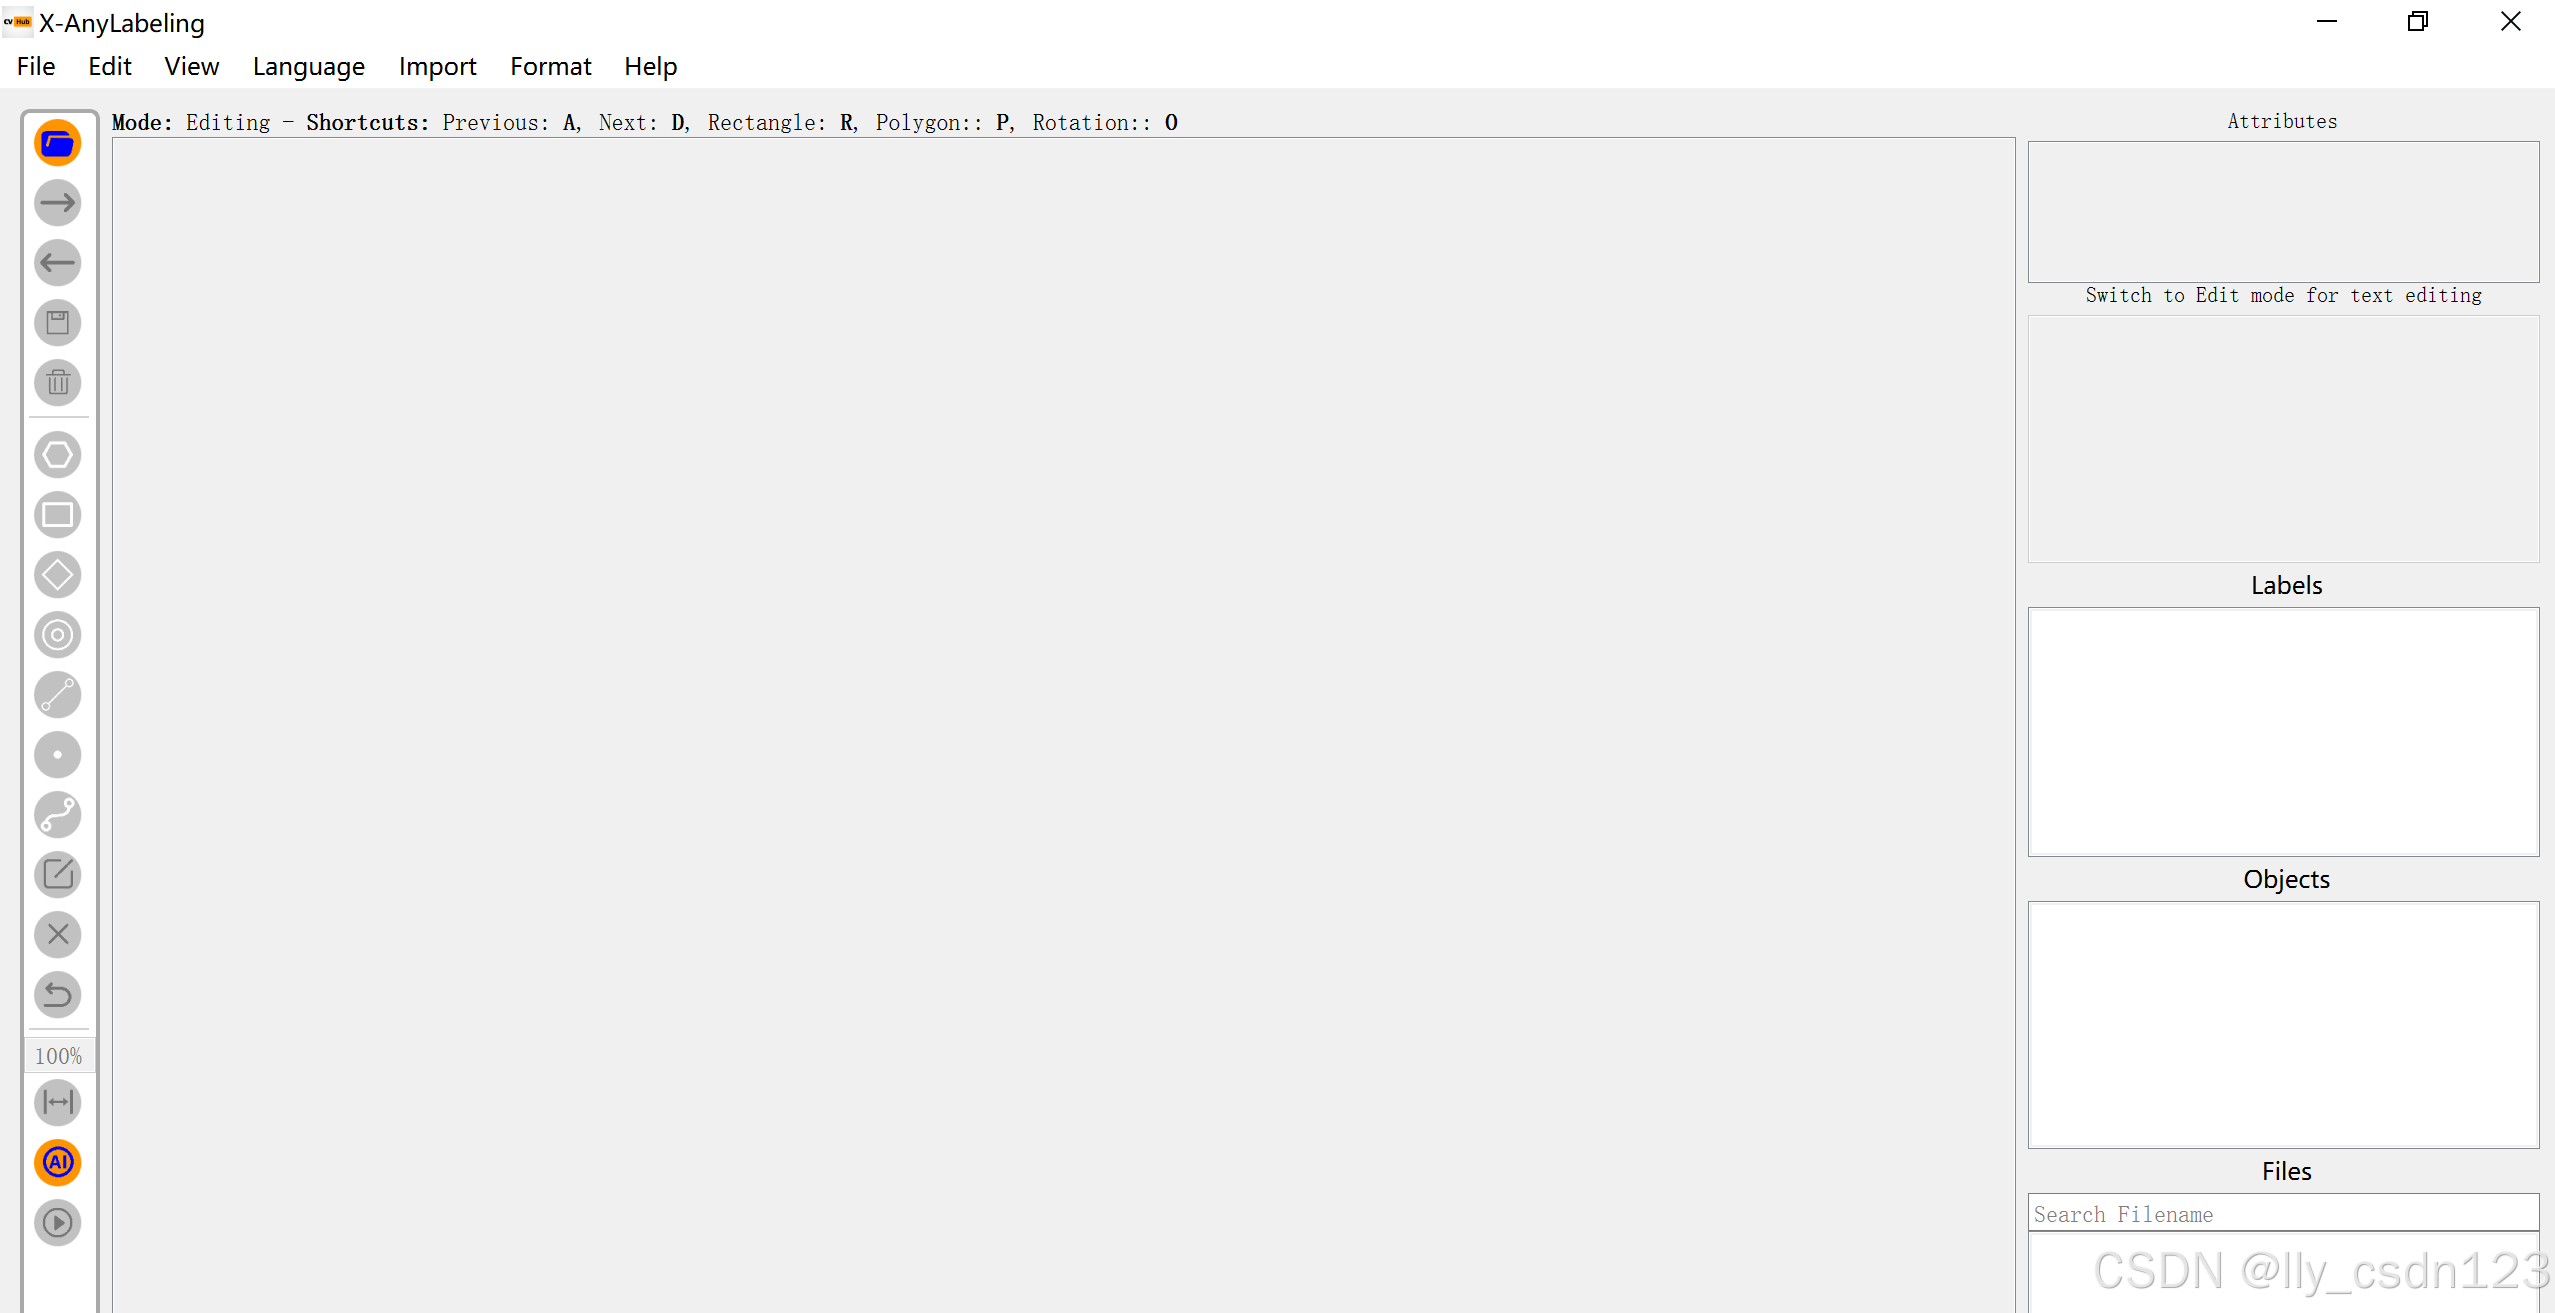Click the Delete file trash icon
This screenshot has height=1313, width=2555.
click(x=58, y=383)
